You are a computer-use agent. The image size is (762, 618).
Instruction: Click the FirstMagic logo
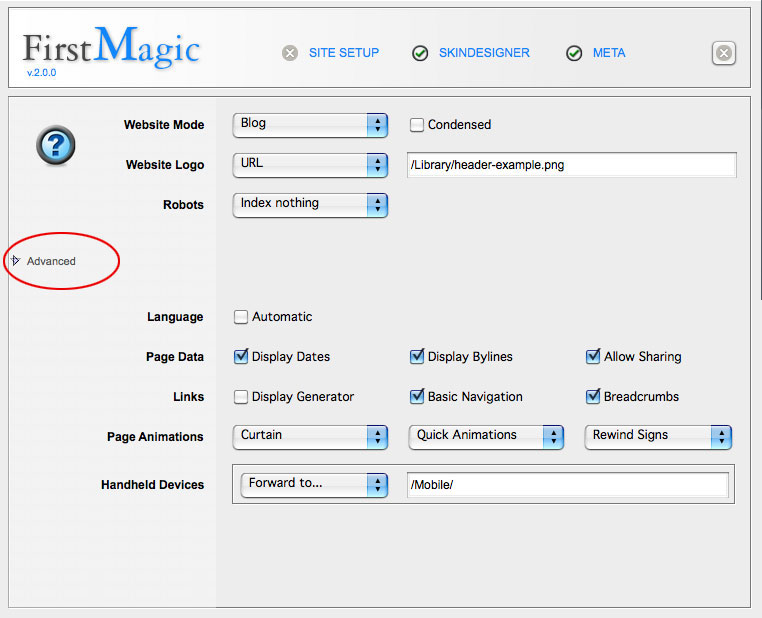click(x=111, y=48)
